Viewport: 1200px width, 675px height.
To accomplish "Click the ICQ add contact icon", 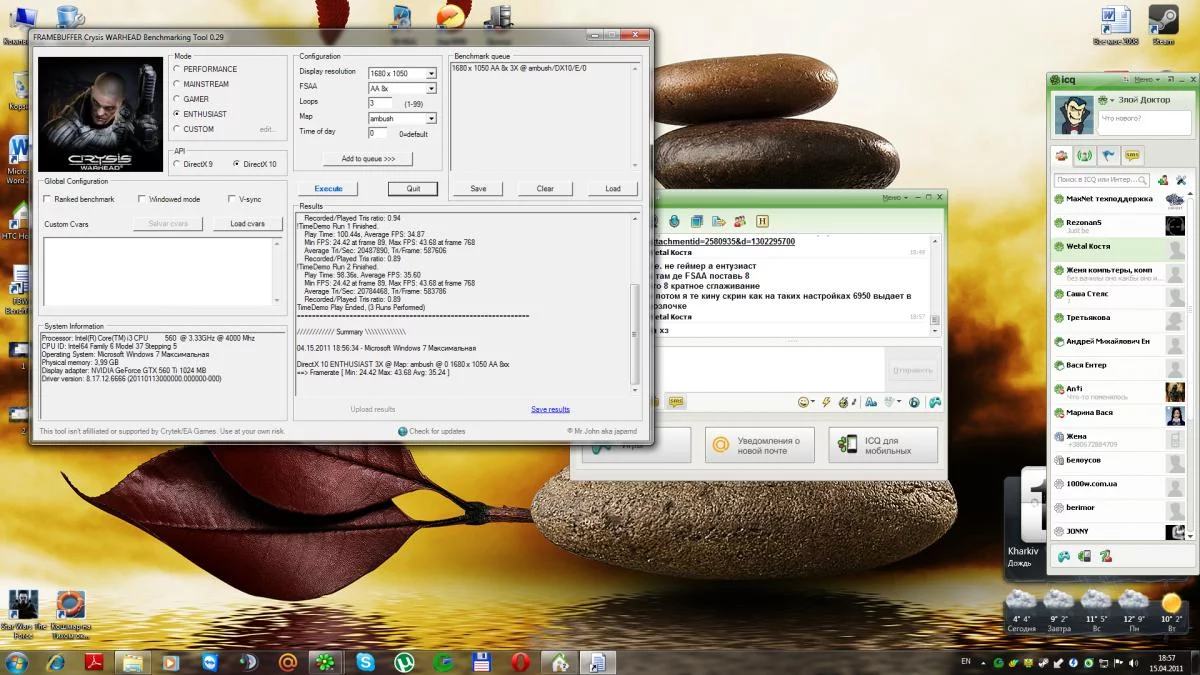I will coord(1162,180).
